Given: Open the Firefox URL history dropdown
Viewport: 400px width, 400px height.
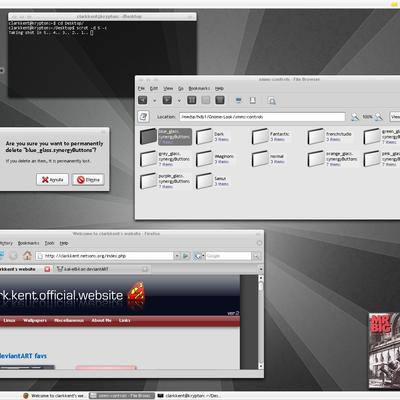Looking at the screenshot, I should pyautogui.click(x=177, y=256).
